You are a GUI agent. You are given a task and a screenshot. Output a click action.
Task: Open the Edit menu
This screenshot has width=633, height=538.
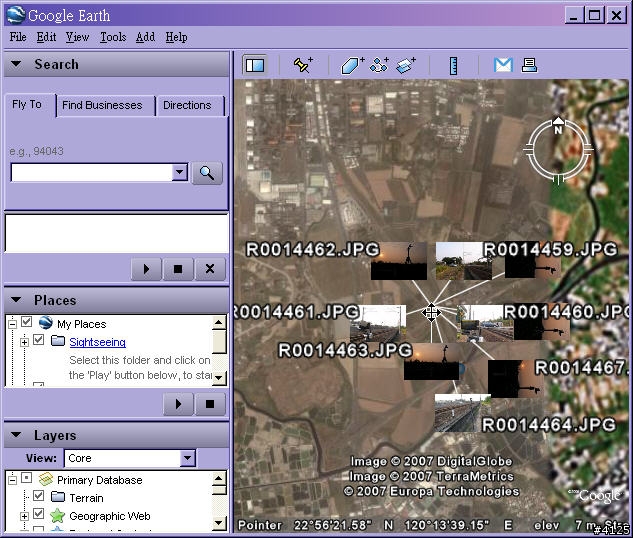coord(46,37)
